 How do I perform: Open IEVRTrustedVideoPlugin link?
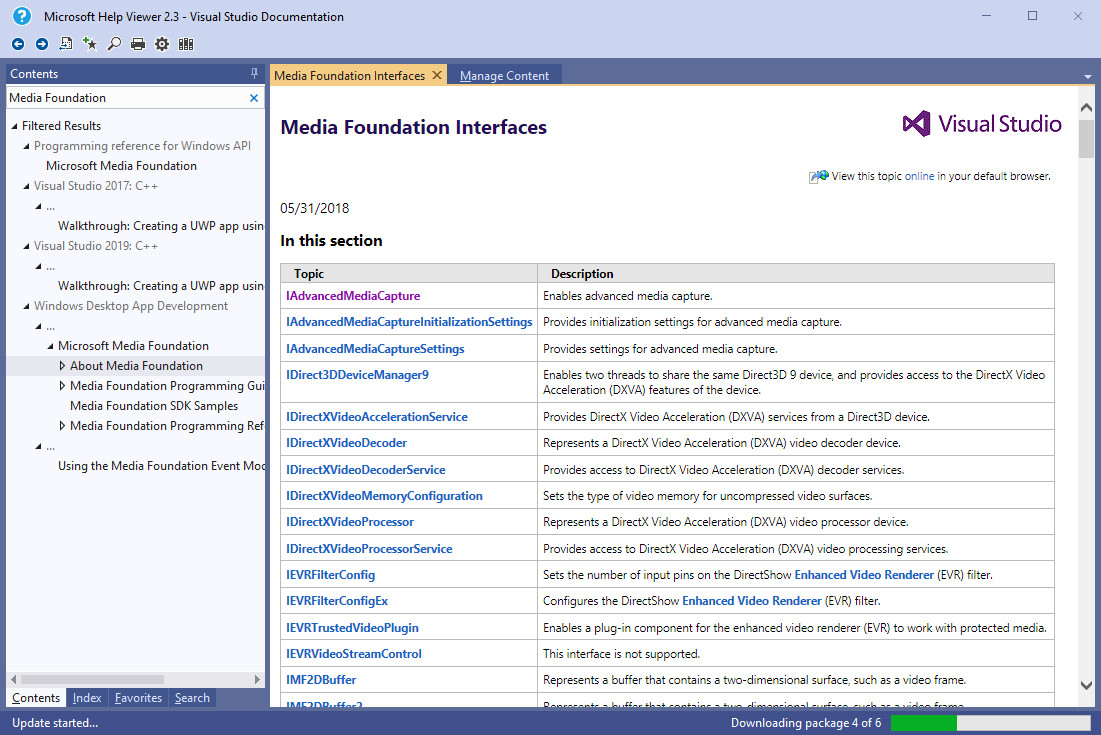tap(352, 628)
